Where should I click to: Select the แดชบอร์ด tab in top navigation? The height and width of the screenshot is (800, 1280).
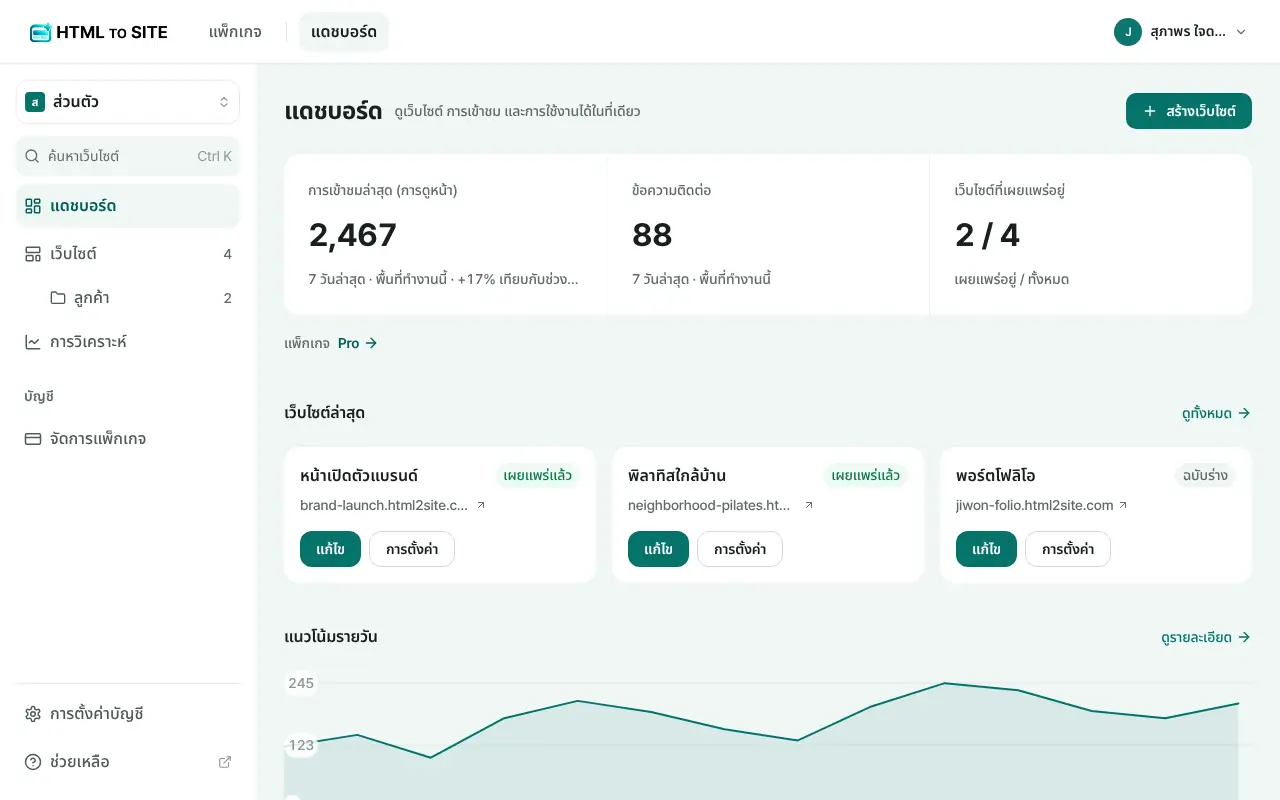tap(344, 32)
